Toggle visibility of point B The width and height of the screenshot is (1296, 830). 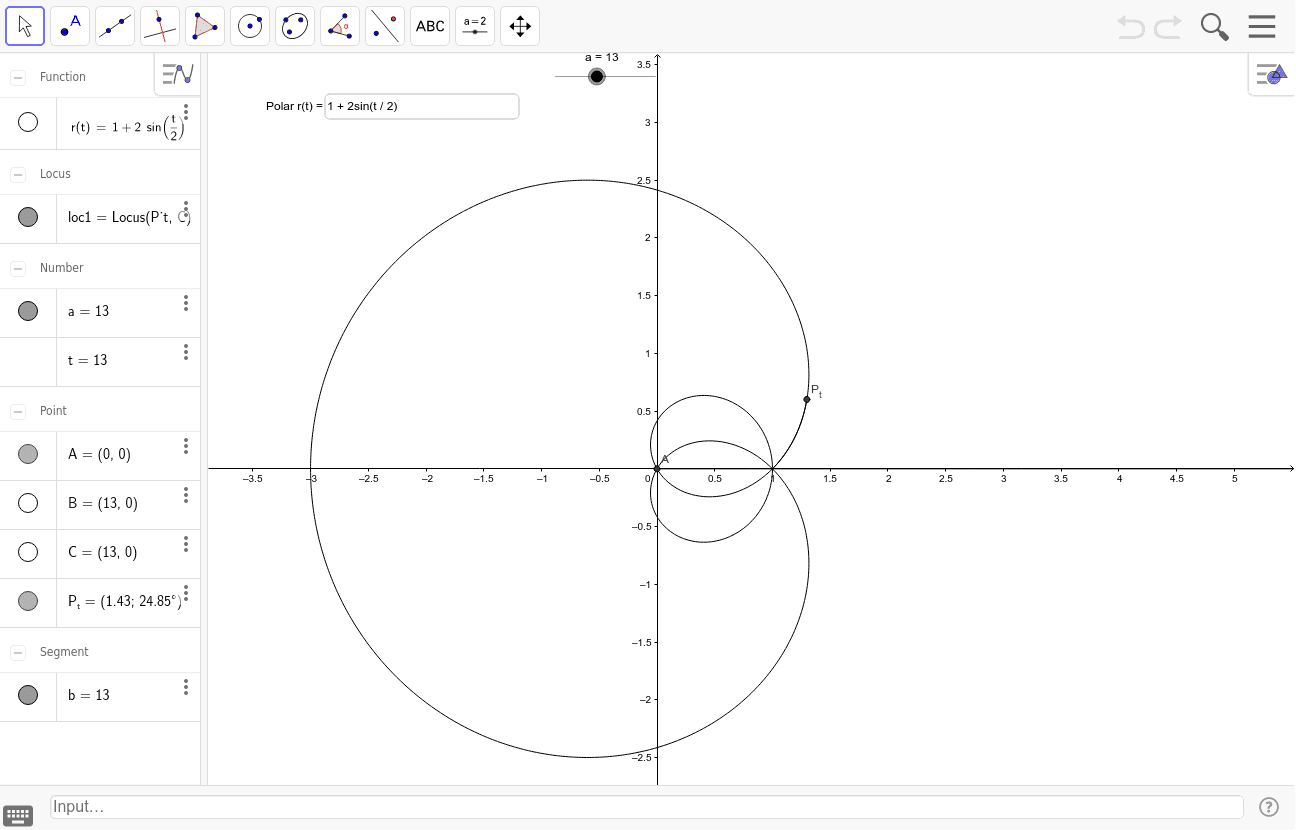[28, 503]
